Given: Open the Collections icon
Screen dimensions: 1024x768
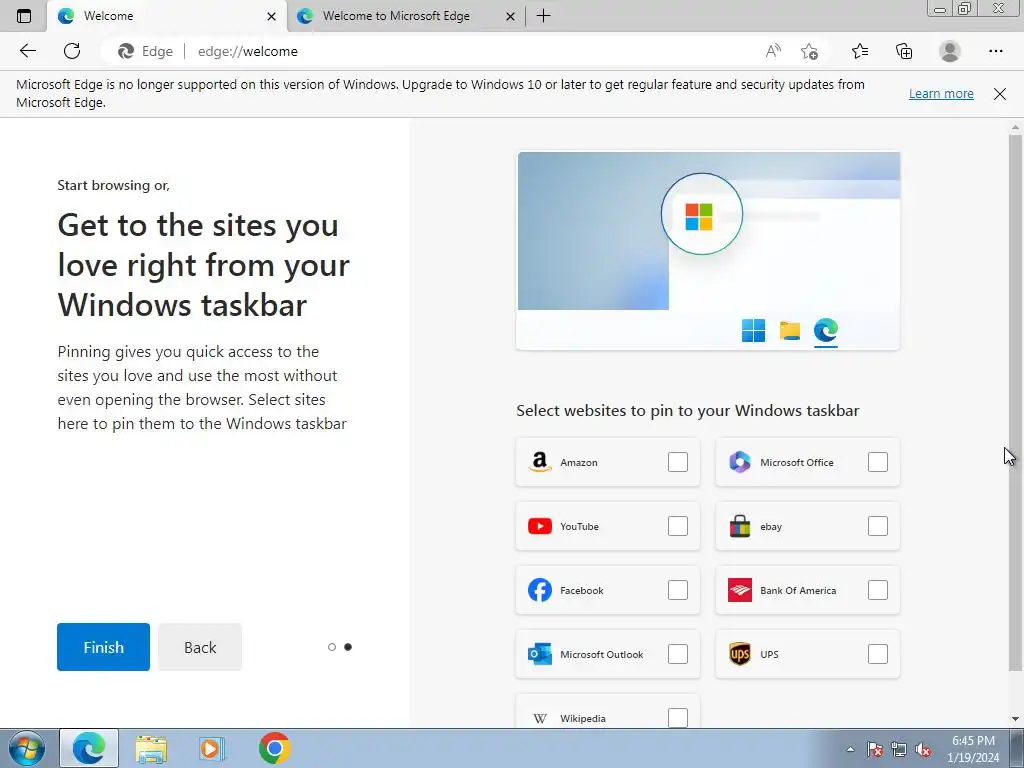Looking at the screenshot, I should 904,51.
